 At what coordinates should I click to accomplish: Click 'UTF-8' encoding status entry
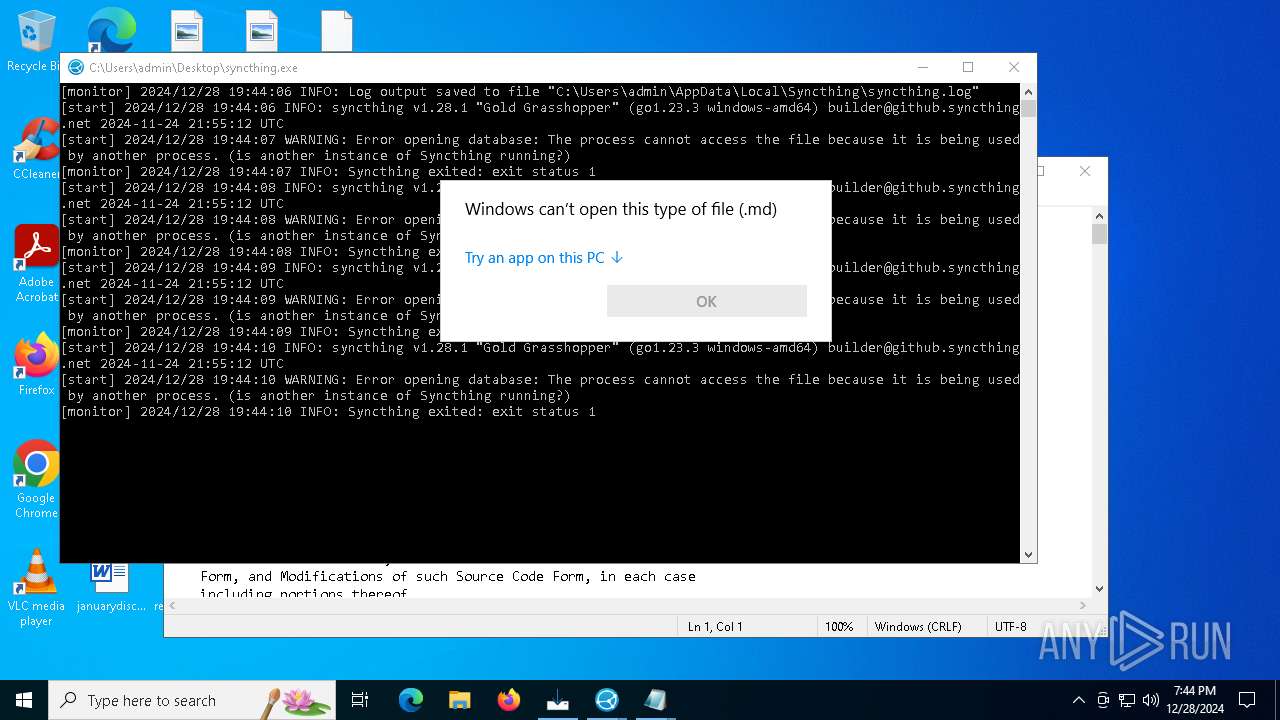tap(1010, 627)
